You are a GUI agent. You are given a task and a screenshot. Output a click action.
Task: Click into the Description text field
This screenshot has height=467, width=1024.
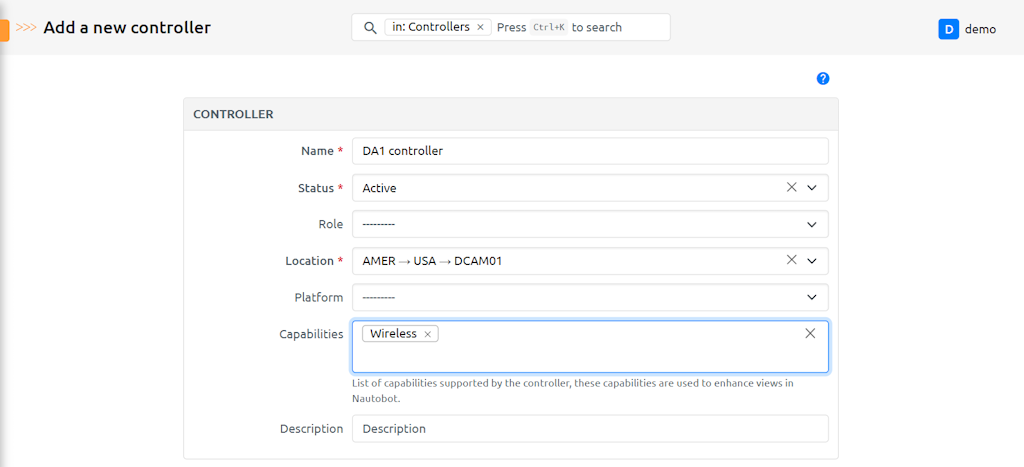coord(590,428)
